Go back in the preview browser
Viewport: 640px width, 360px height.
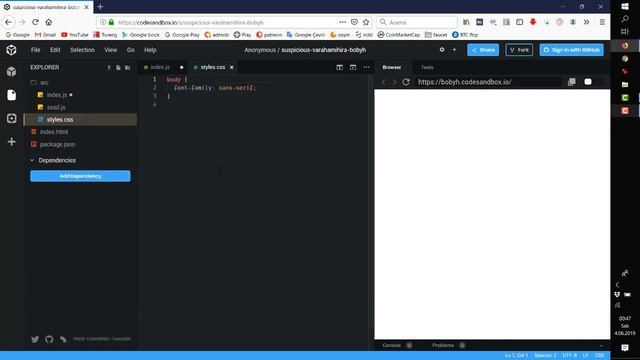point(383,82)
